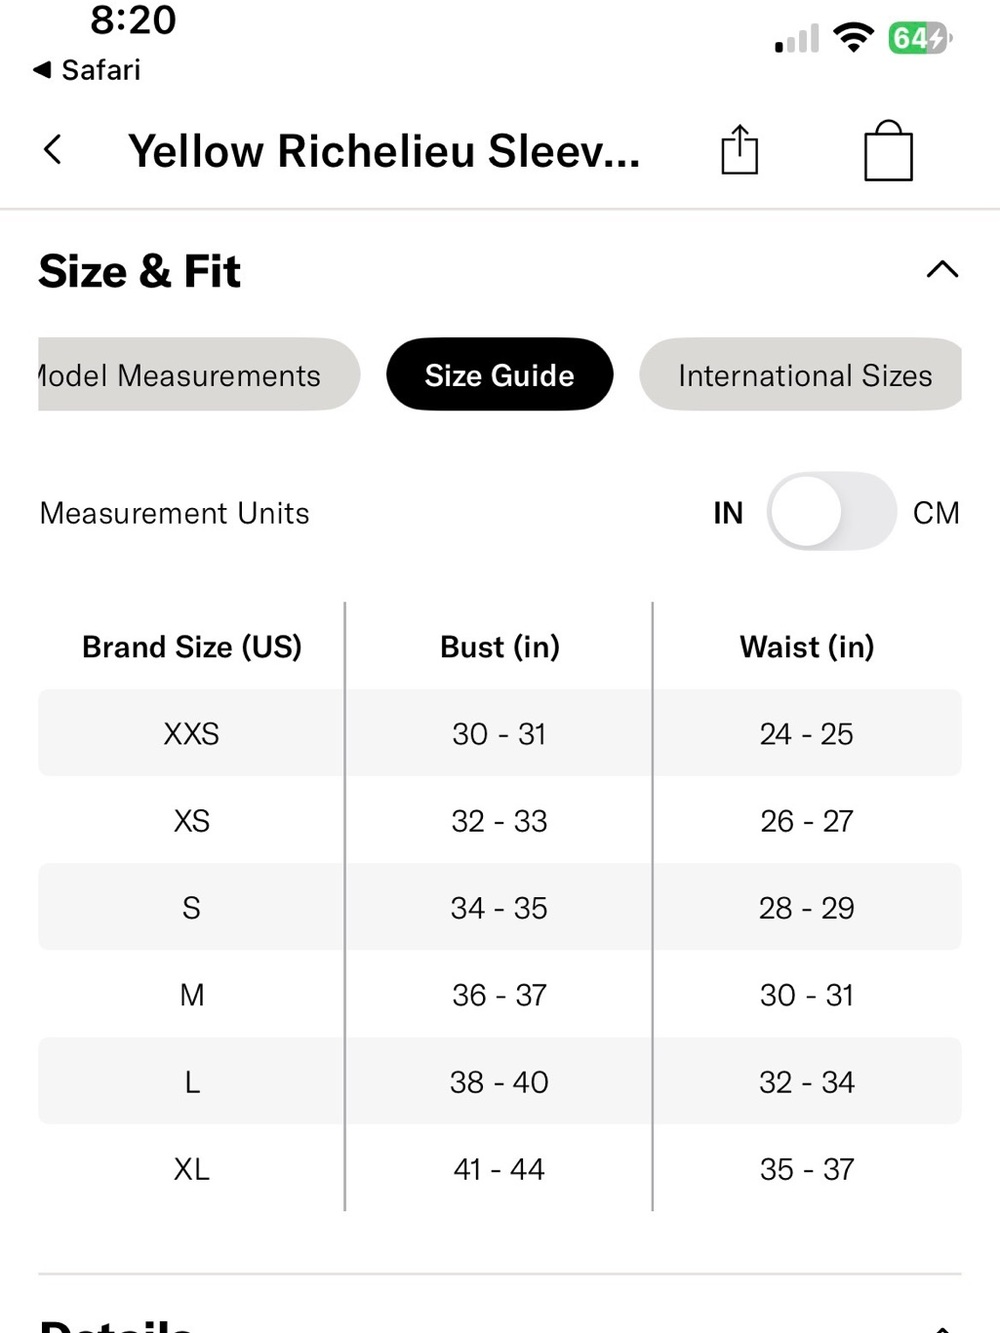Tap the Waist (in) column header
This screenshot has width=1000, height=1333.
pyautogui.click(x=807, y=647)
